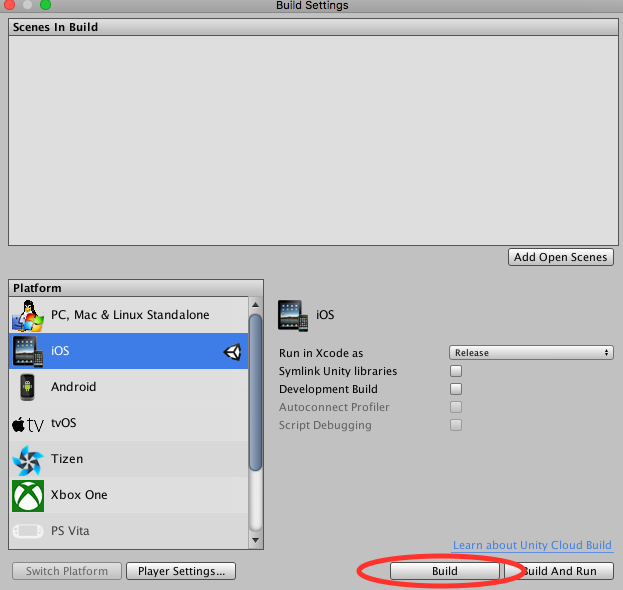Click the large iOS icon beside build options
The width and height of the screenshot is (623, 590).
tap(293, 315)
